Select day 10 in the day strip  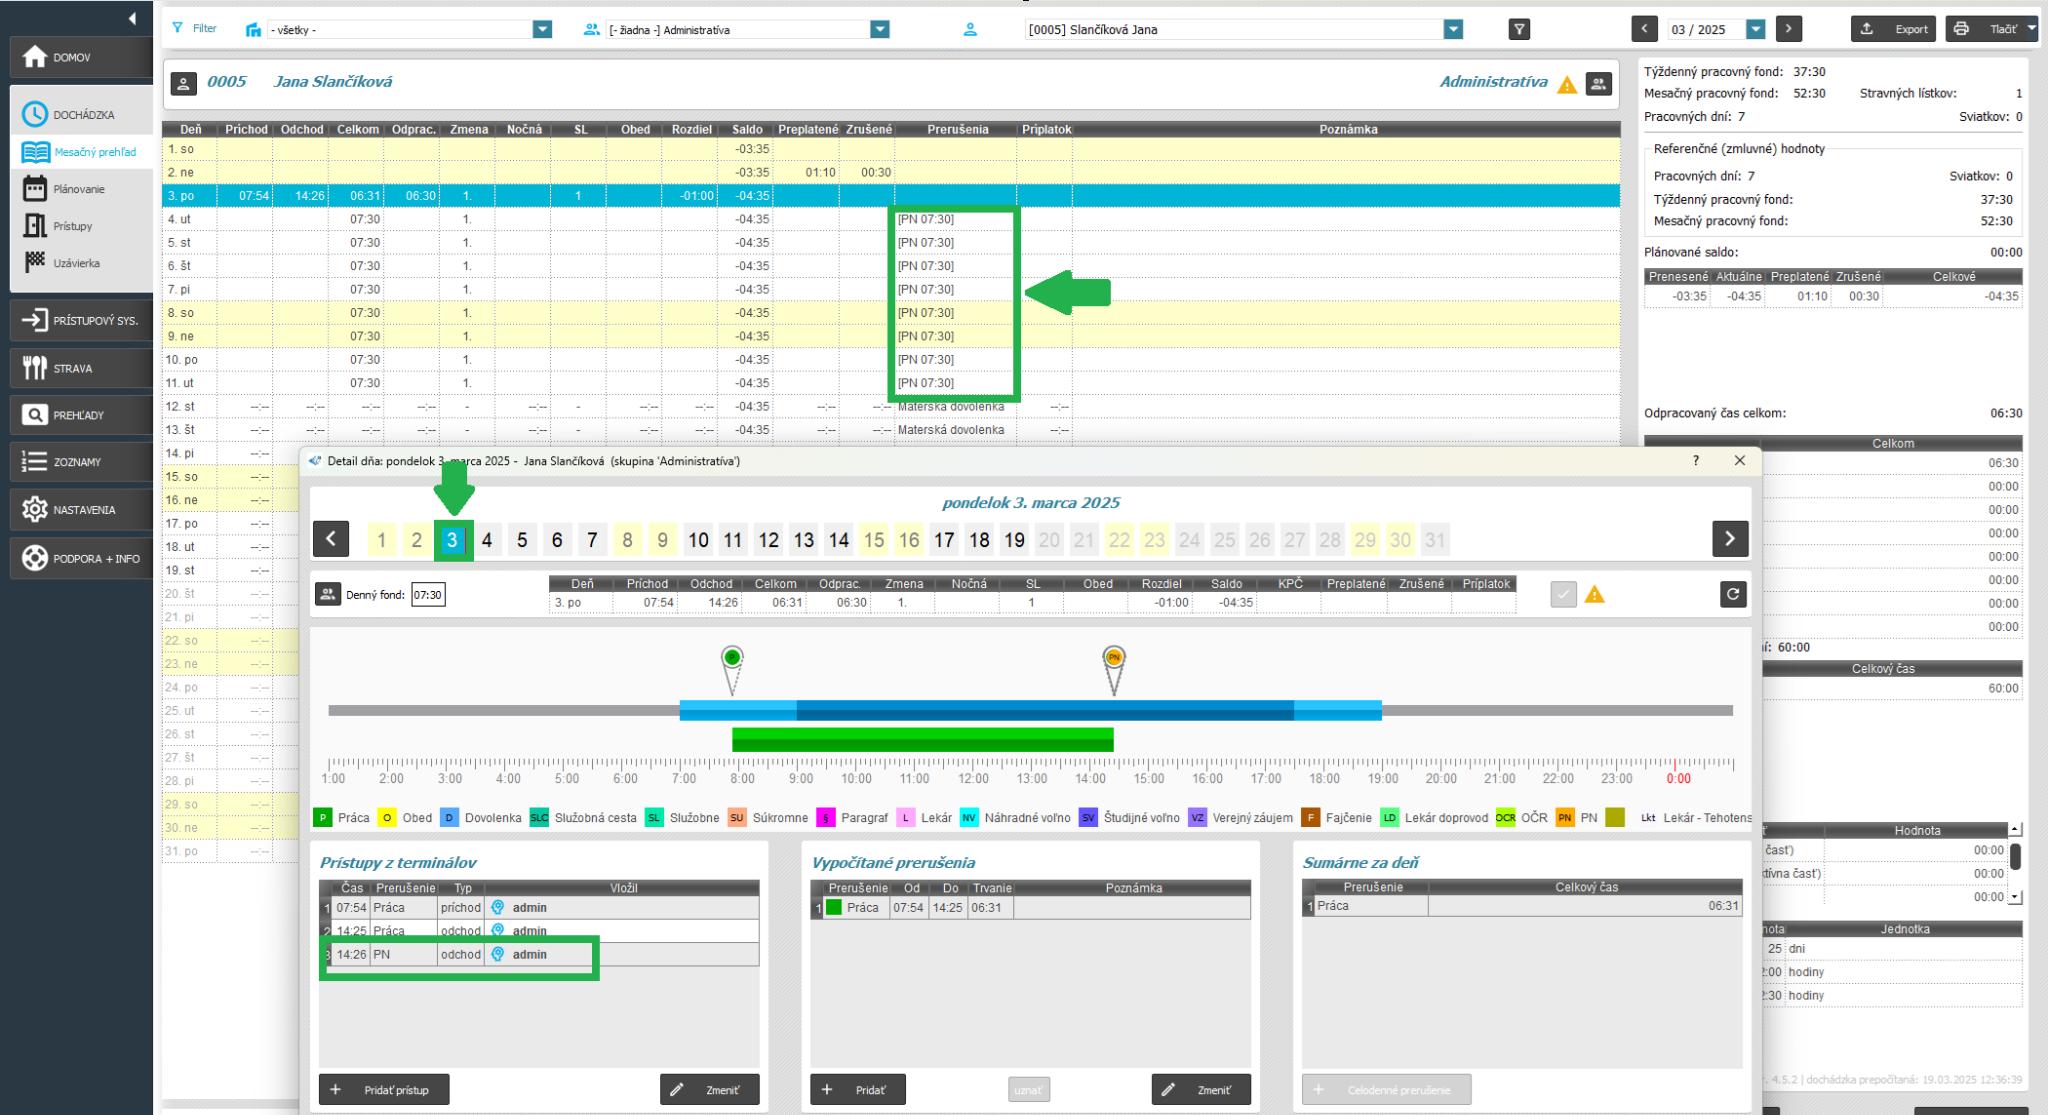(x=698, y=540)
